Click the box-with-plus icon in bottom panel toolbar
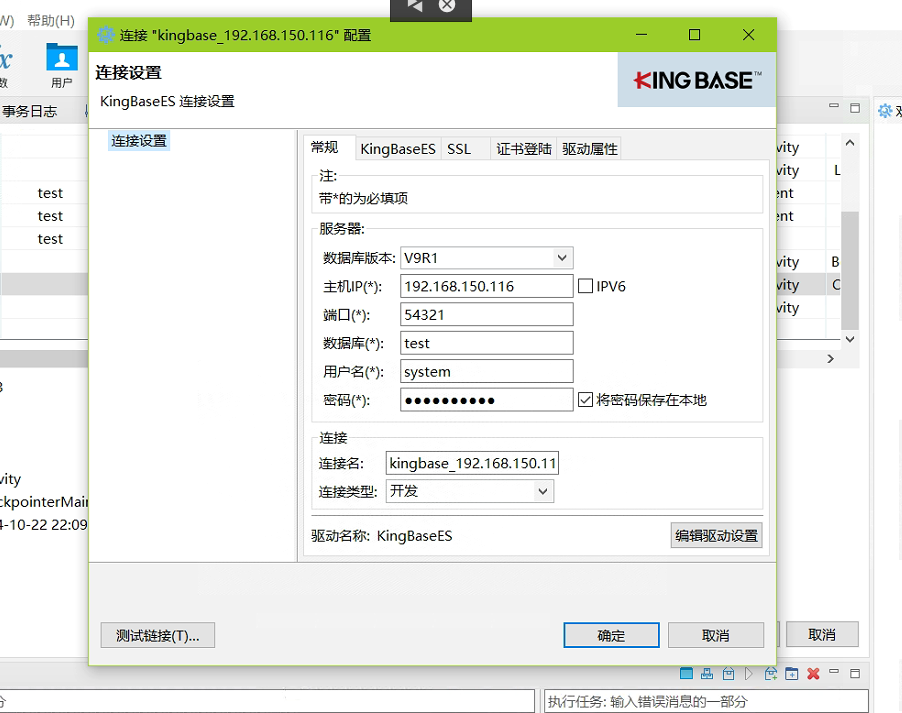This screenshot has width=902, height=713. click(771, 674)
